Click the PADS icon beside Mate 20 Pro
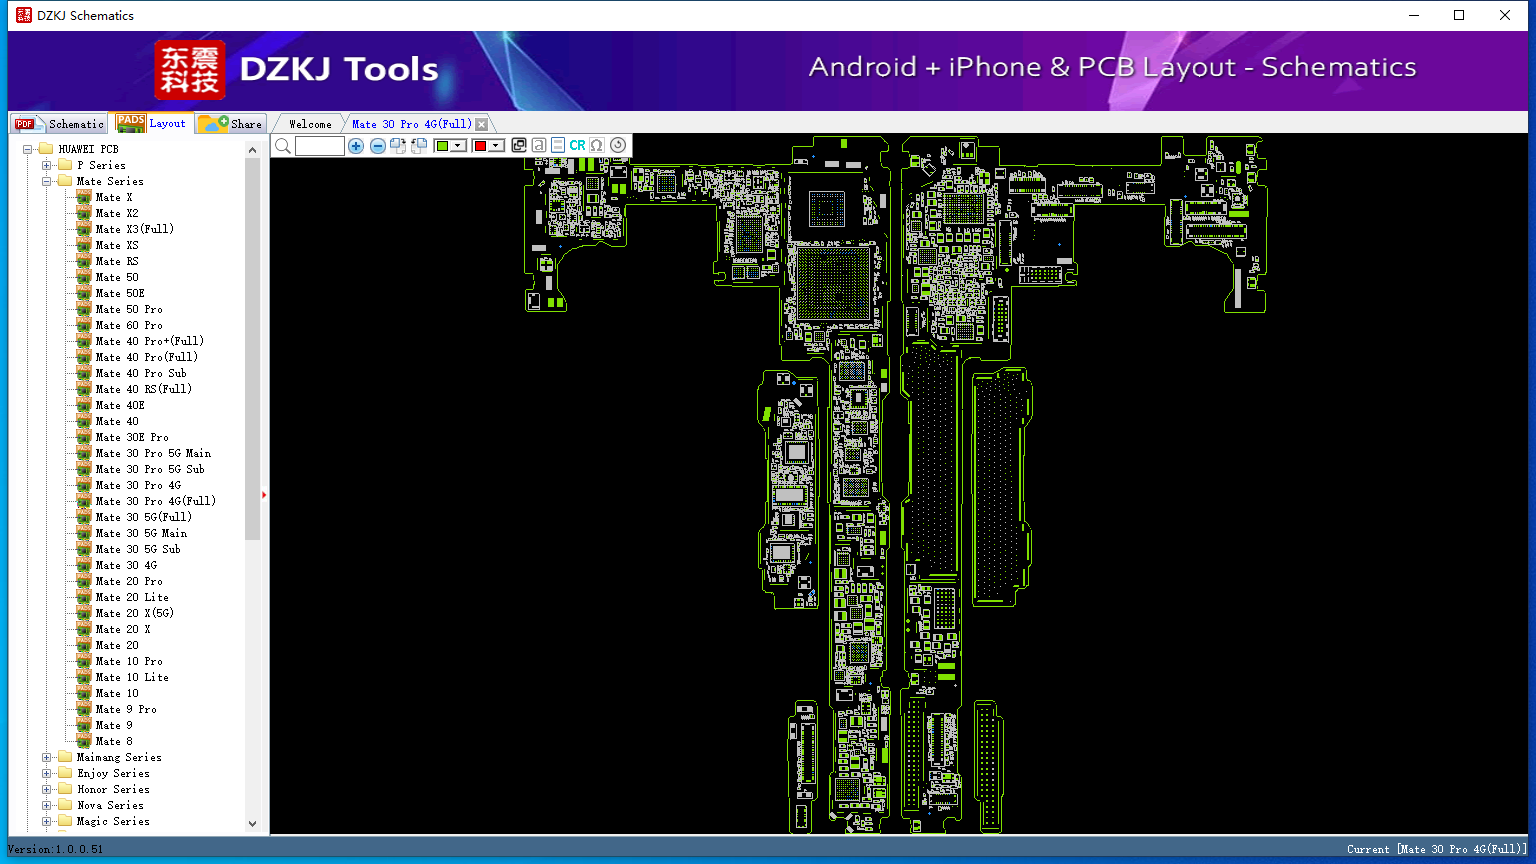The width and height of the screenshot is (1536, 864). pos(84,581)
